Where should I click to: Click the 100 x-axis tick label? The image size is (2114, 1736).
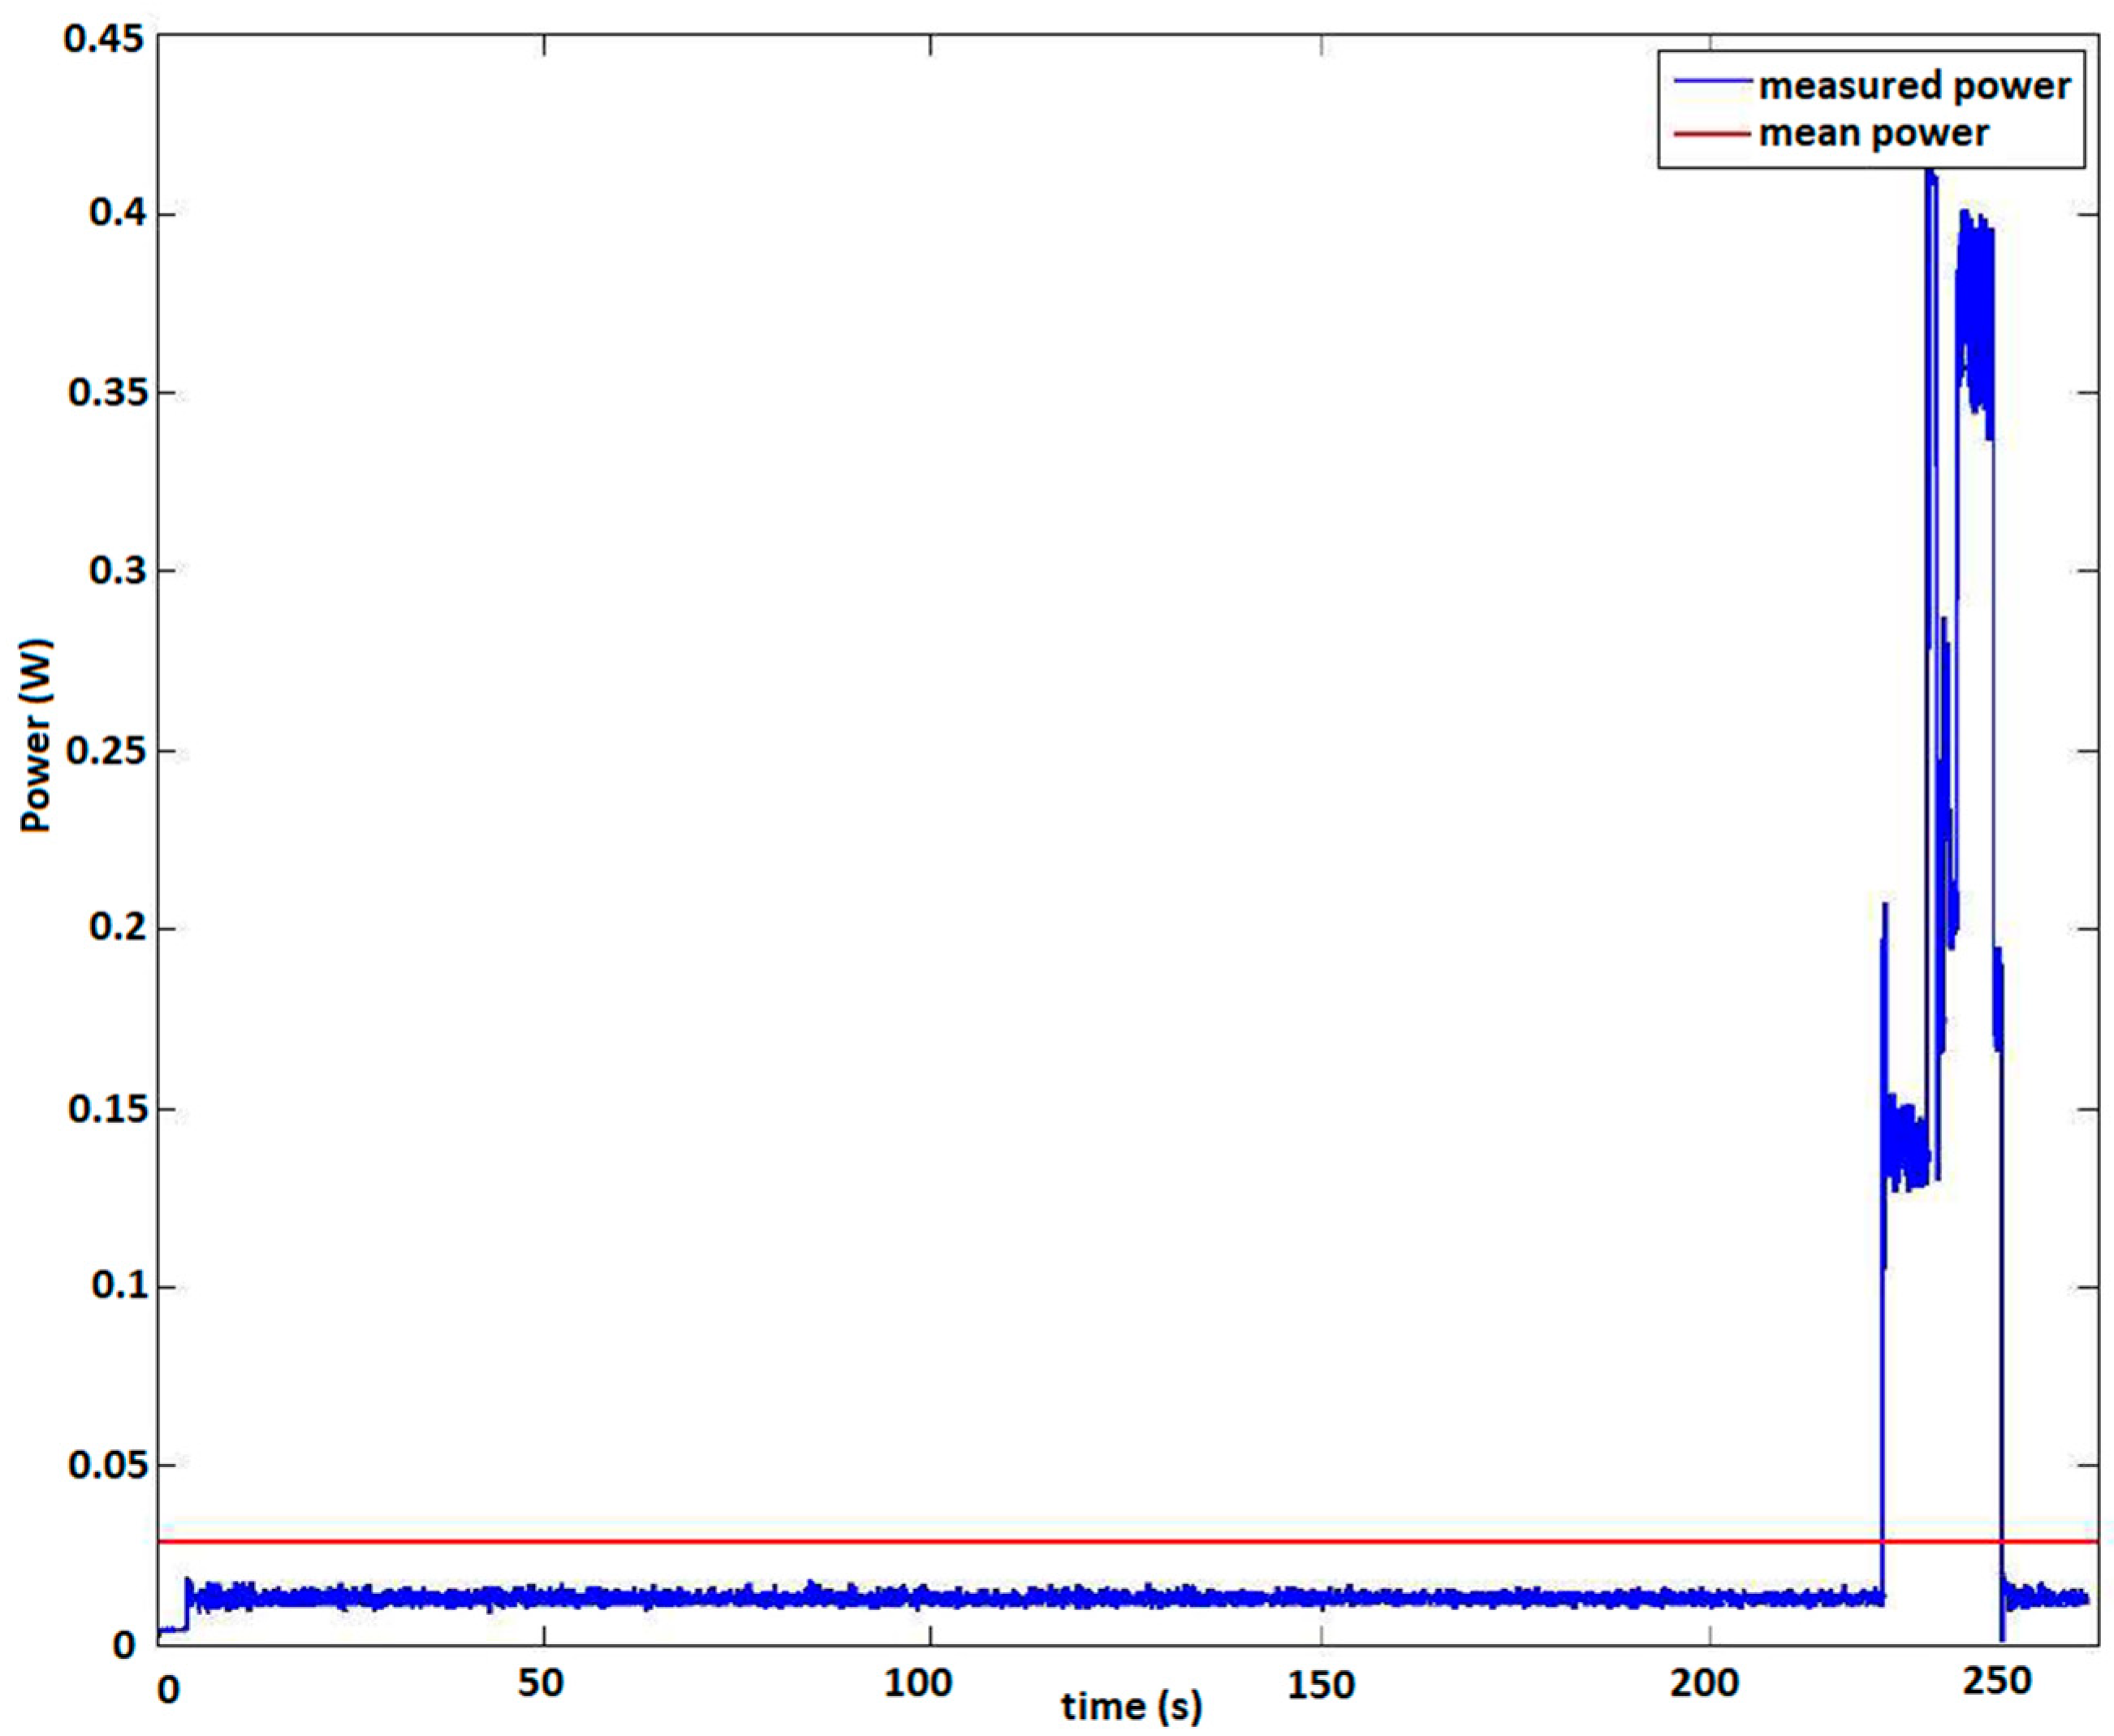click(918, 1683)
